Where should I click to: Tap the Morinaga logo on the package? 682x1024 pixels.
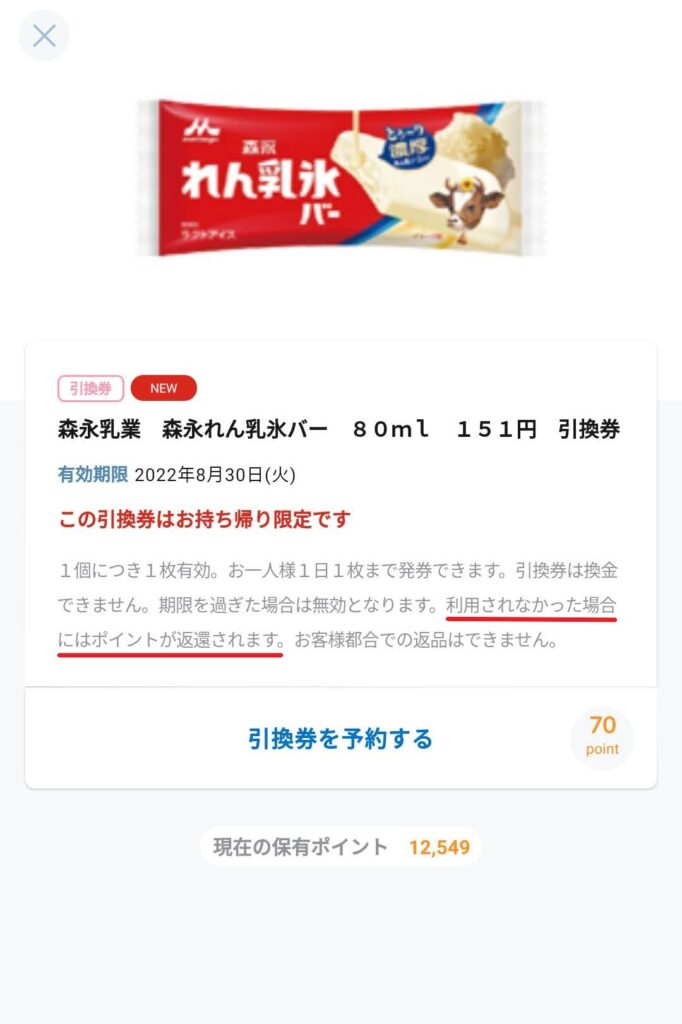[x=201, y=129]
